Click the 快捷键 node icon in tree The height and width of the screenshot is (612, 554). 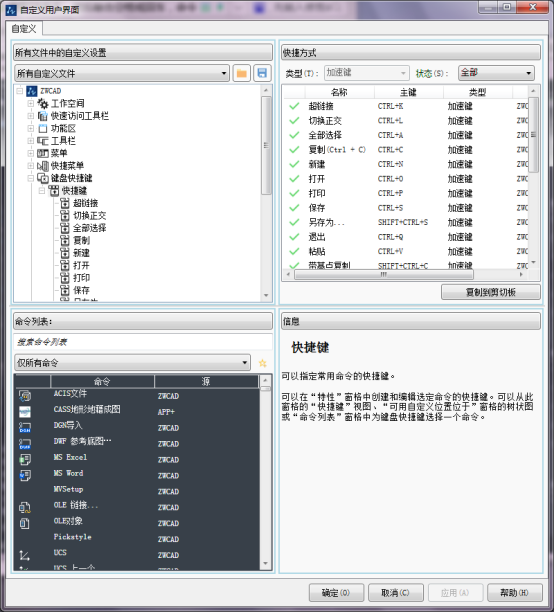pyautogui.click(x=54, y=191)
